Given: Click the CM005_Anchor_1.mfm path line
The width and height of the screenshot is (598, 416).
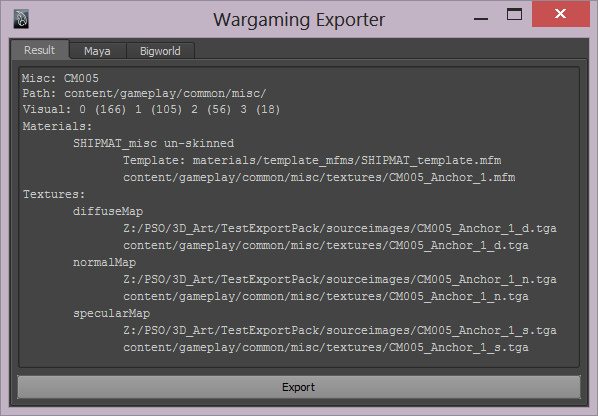Looking at the screenshot, I should pos(319,177).
